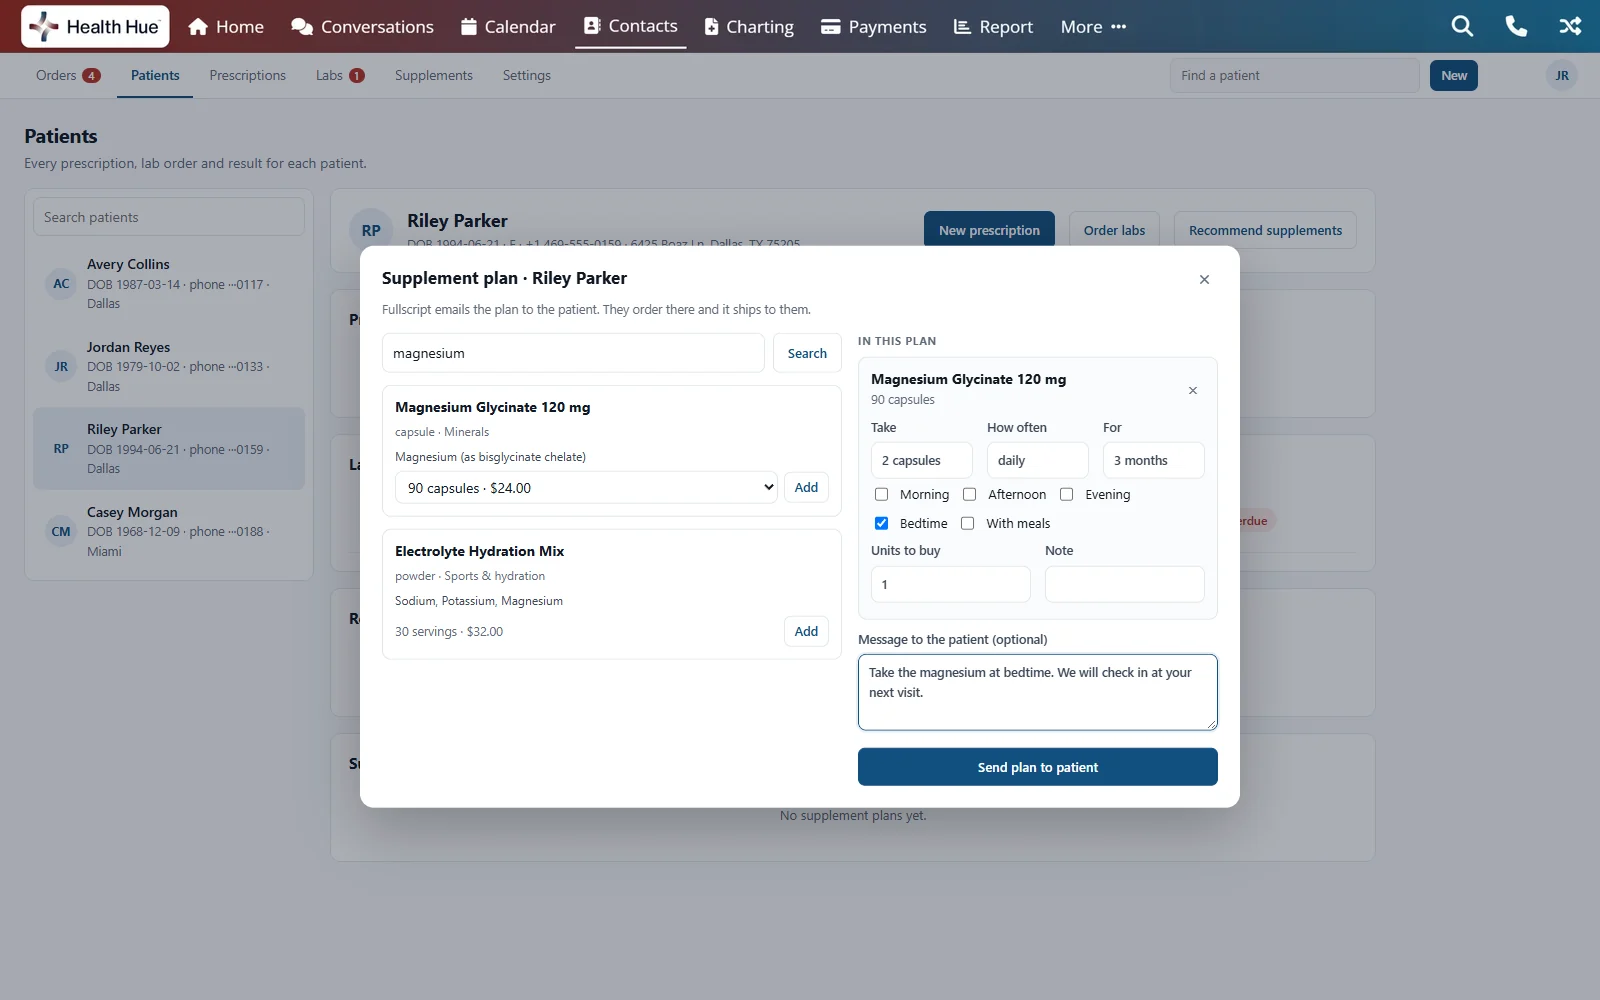Close the Supplement plan dialog
The width and height of the screenshot is (1600, 1000).
click(1204, 279)
